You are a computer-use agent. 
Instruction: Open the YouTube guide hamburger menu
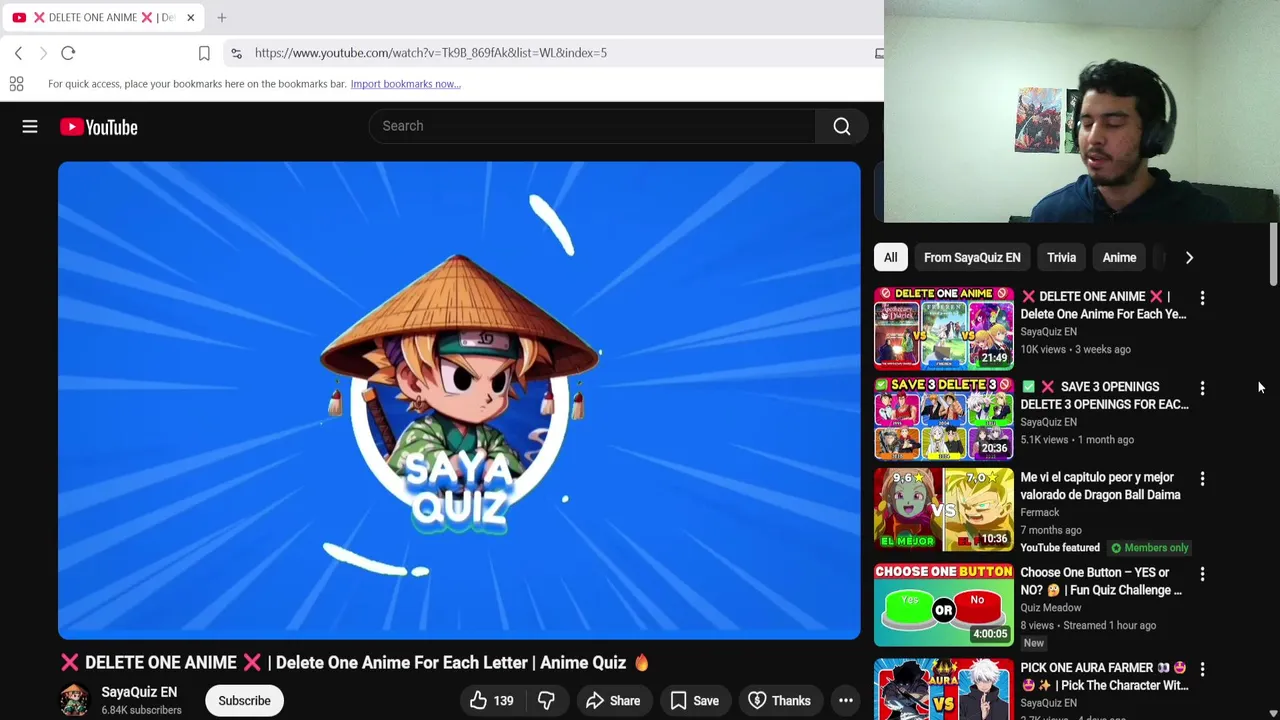[30, 127]
